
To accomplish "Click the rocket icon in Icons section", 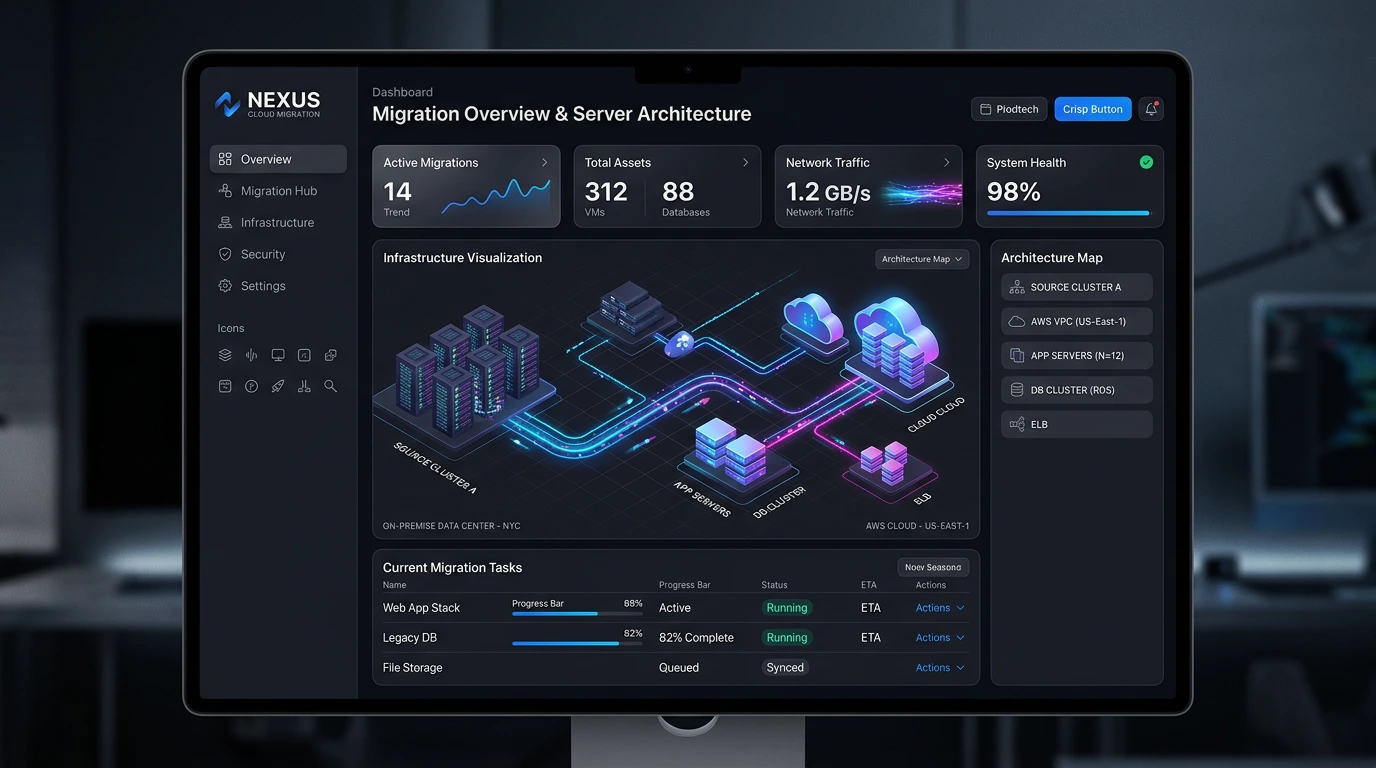I will (278, 386).
